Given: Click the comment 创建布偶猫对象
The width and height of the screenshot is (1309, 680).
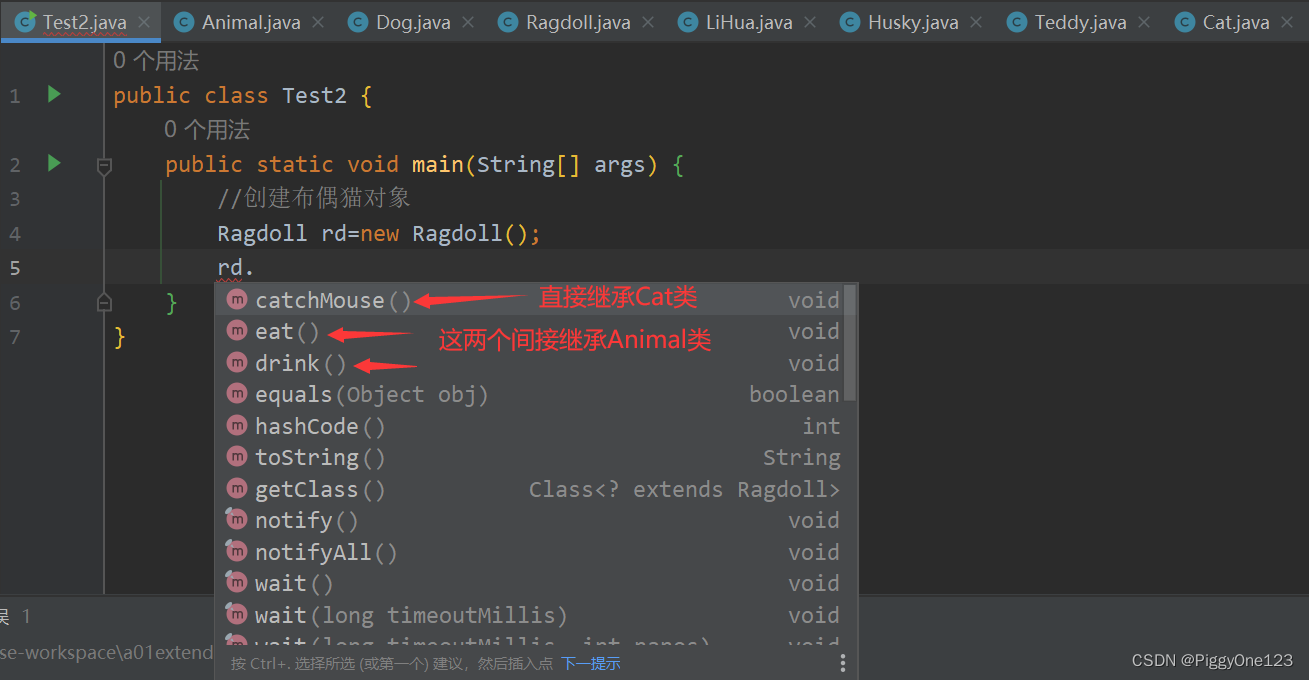Looking at the screenshot, I should pos(314,199).
